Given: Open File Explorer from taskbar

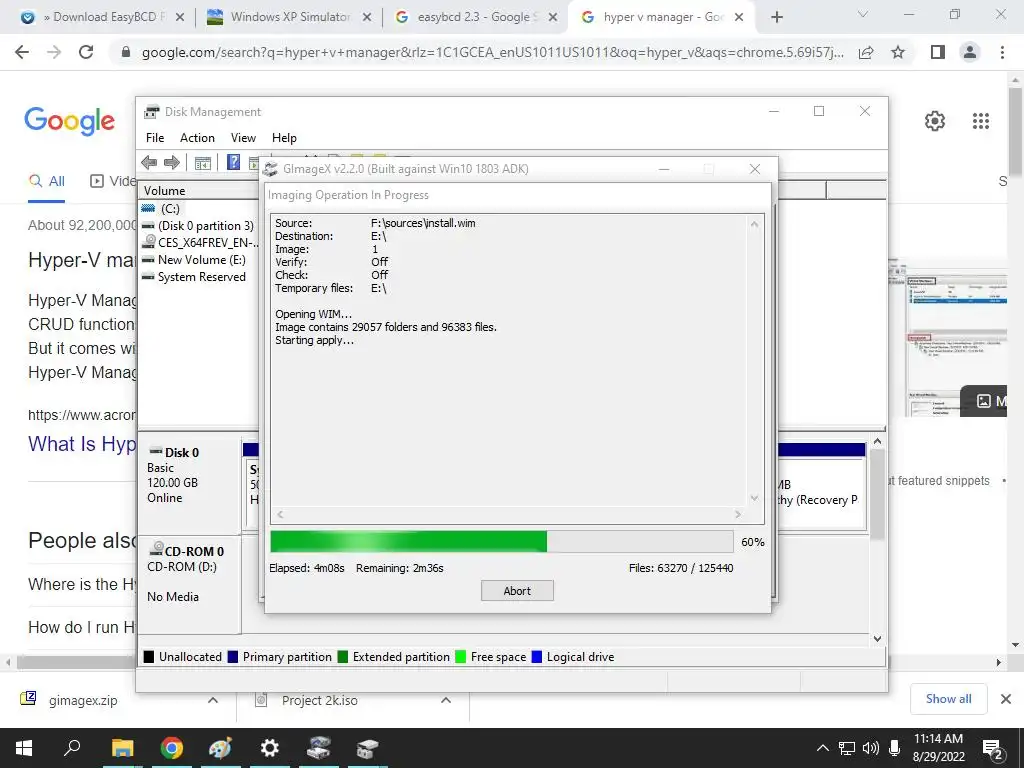Looking at the screenshot, I should (x=122, y=748).
